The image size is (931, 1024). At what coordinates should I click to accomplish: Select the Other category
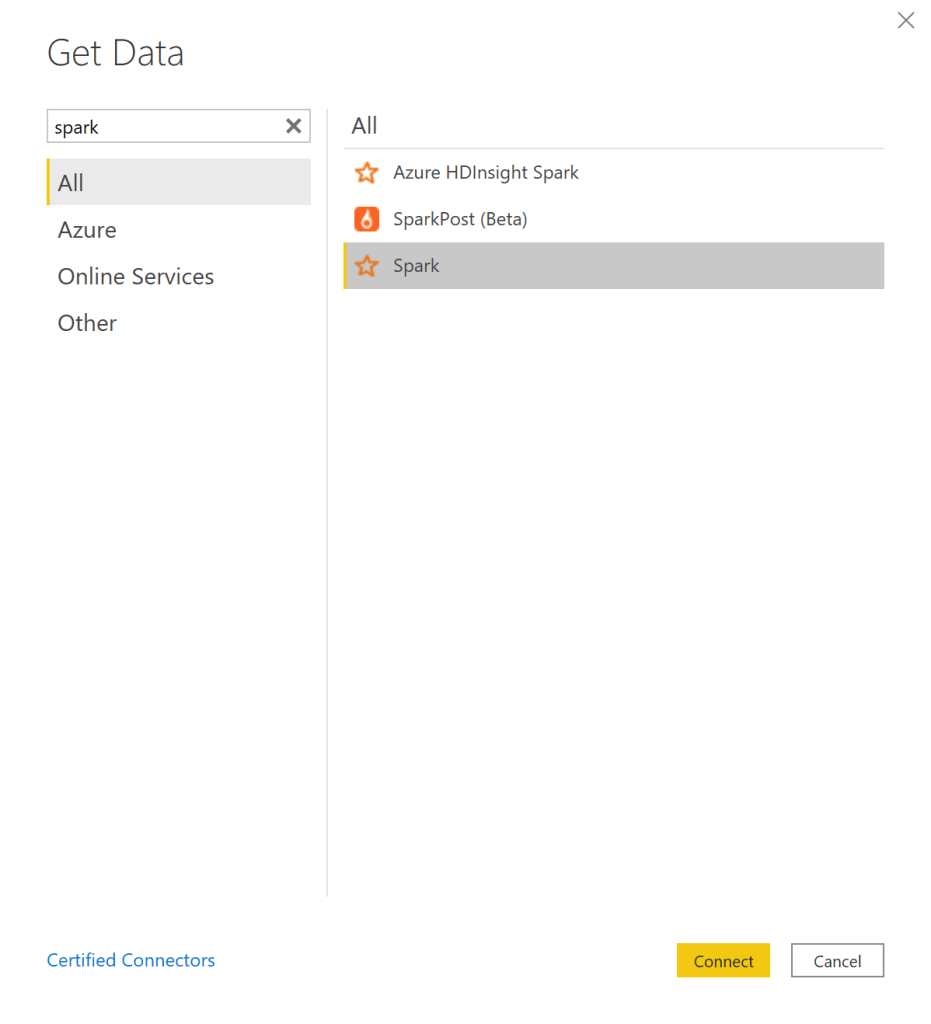click(86, 322)
